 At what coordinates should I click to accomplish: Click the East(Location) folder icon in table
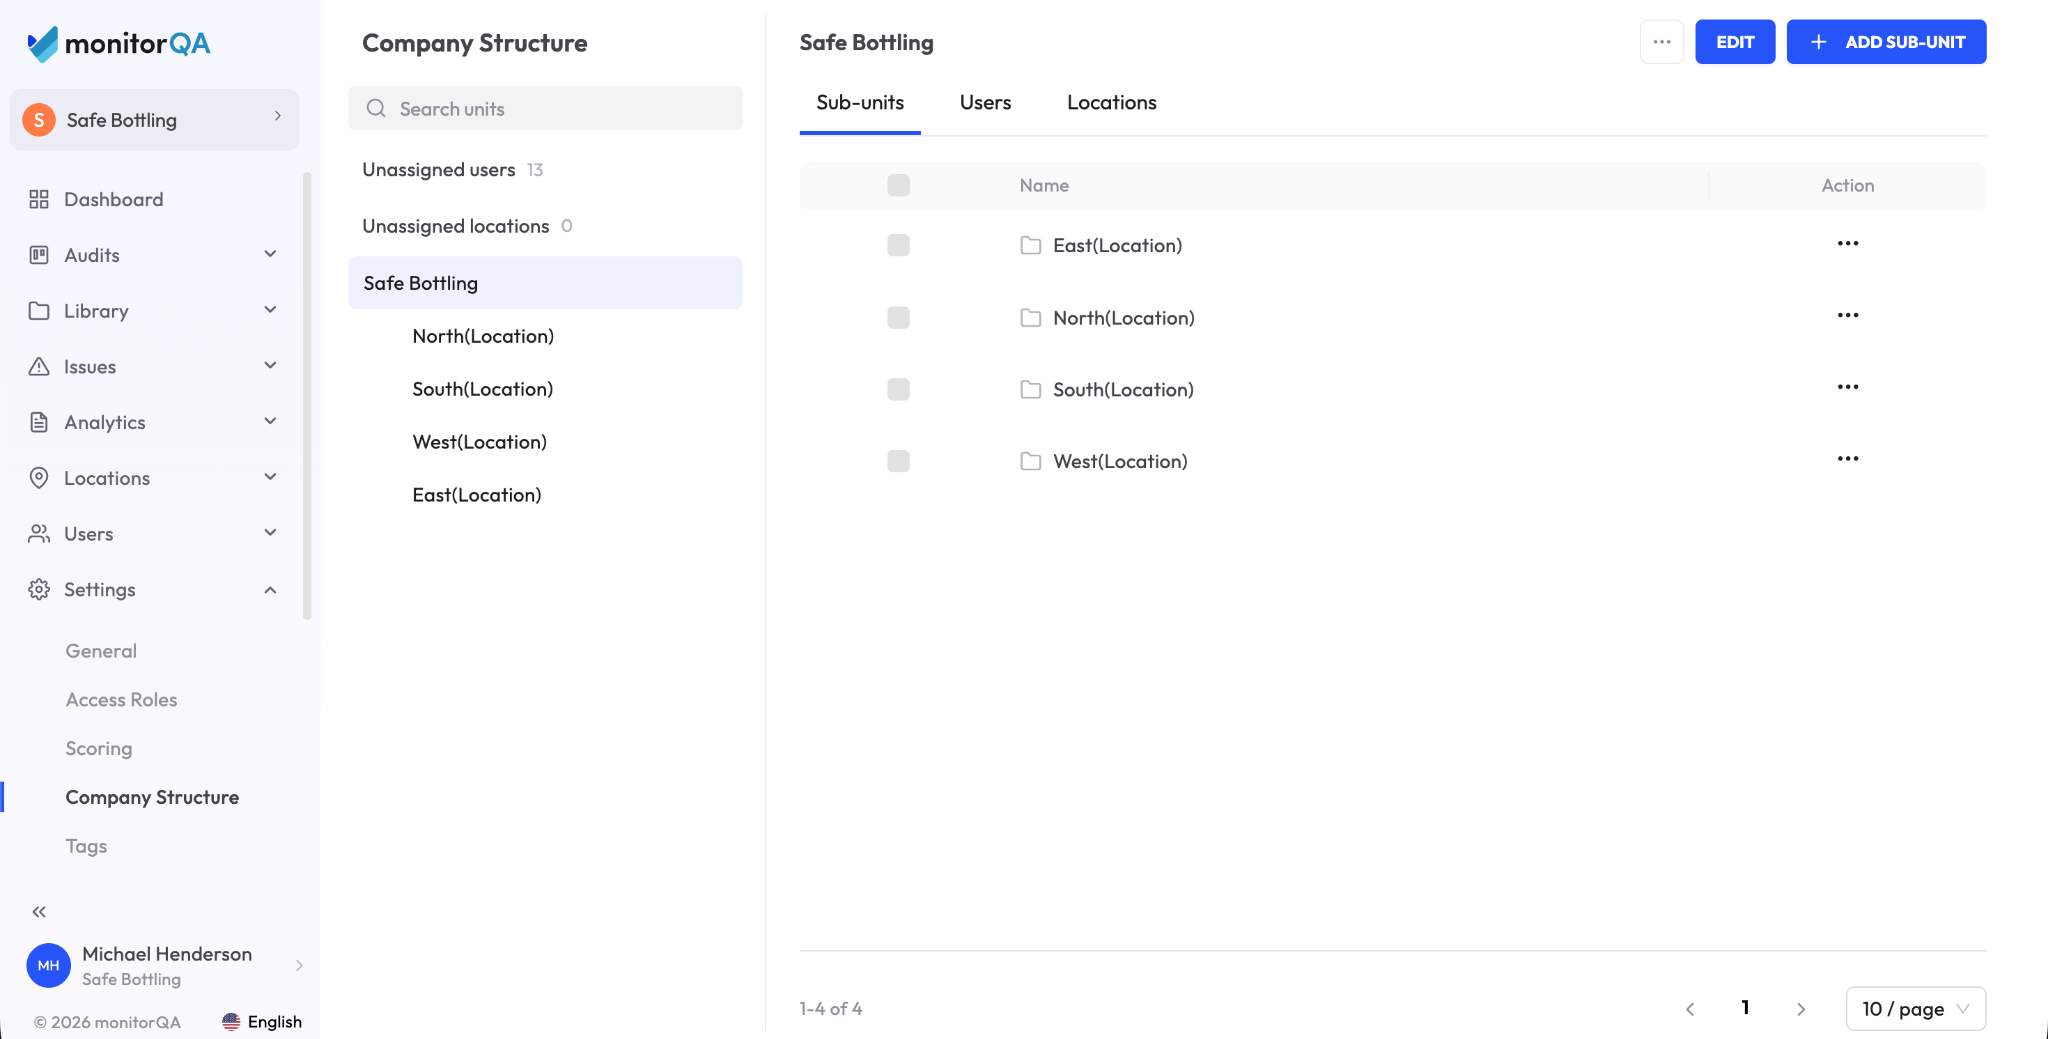(1031, 246)
